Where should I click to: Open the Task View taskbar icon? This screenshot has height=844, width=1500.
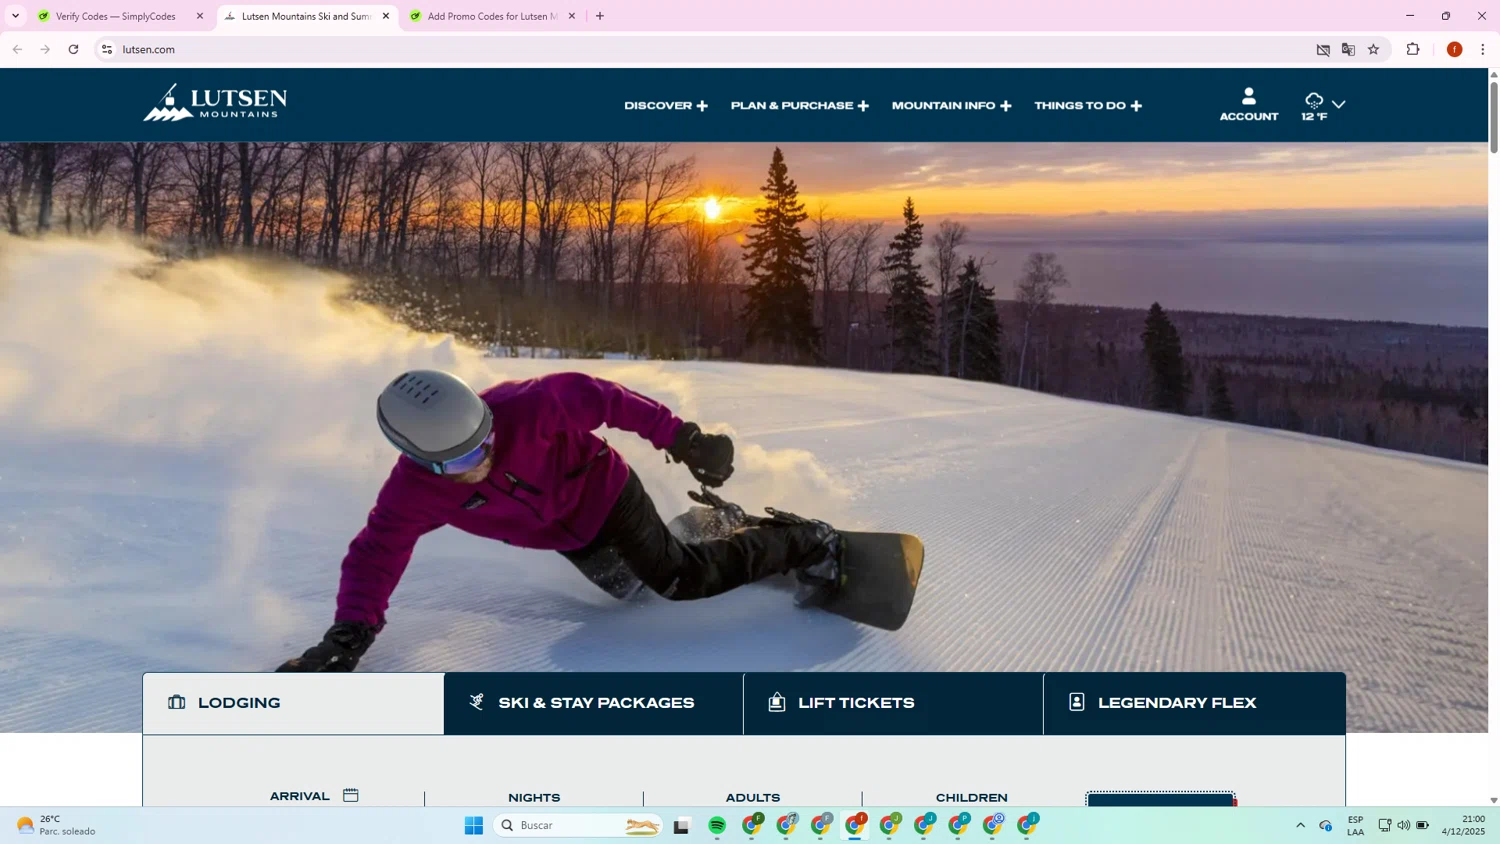(x=682, y=825)
